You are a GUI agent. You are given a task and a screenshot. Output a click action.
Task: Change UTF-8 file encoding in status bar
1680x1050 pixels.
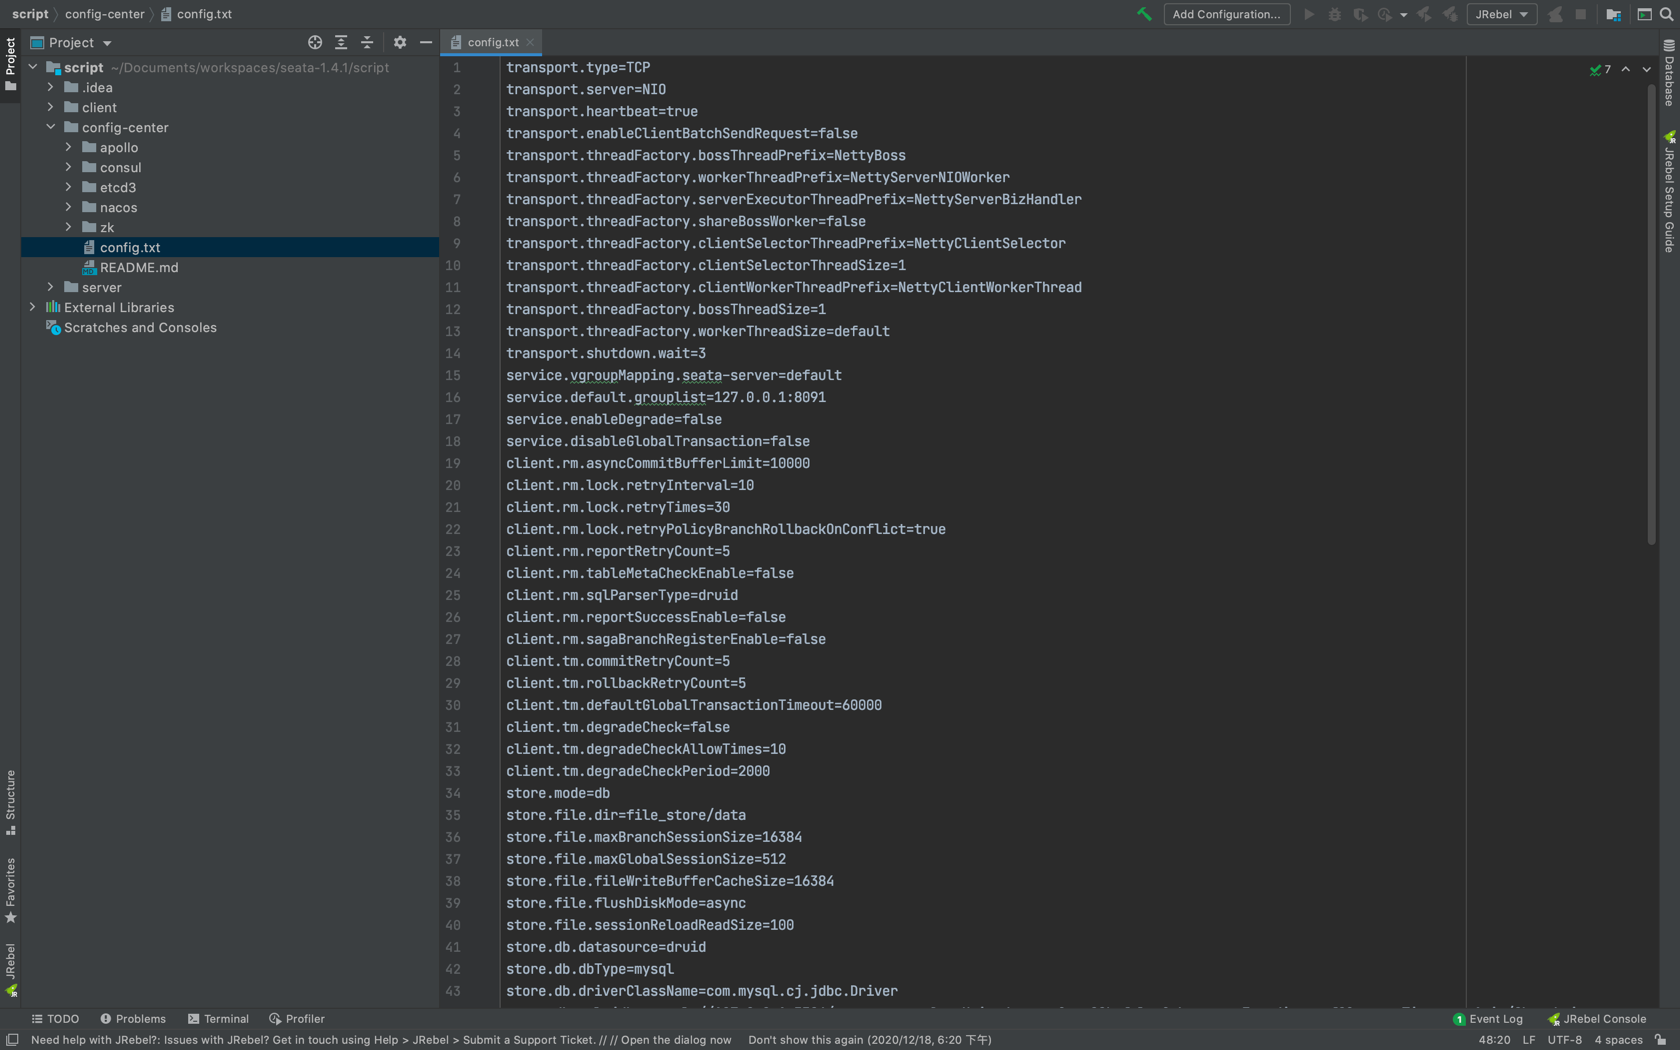pyautogui.click(x=1565, y=1040)
